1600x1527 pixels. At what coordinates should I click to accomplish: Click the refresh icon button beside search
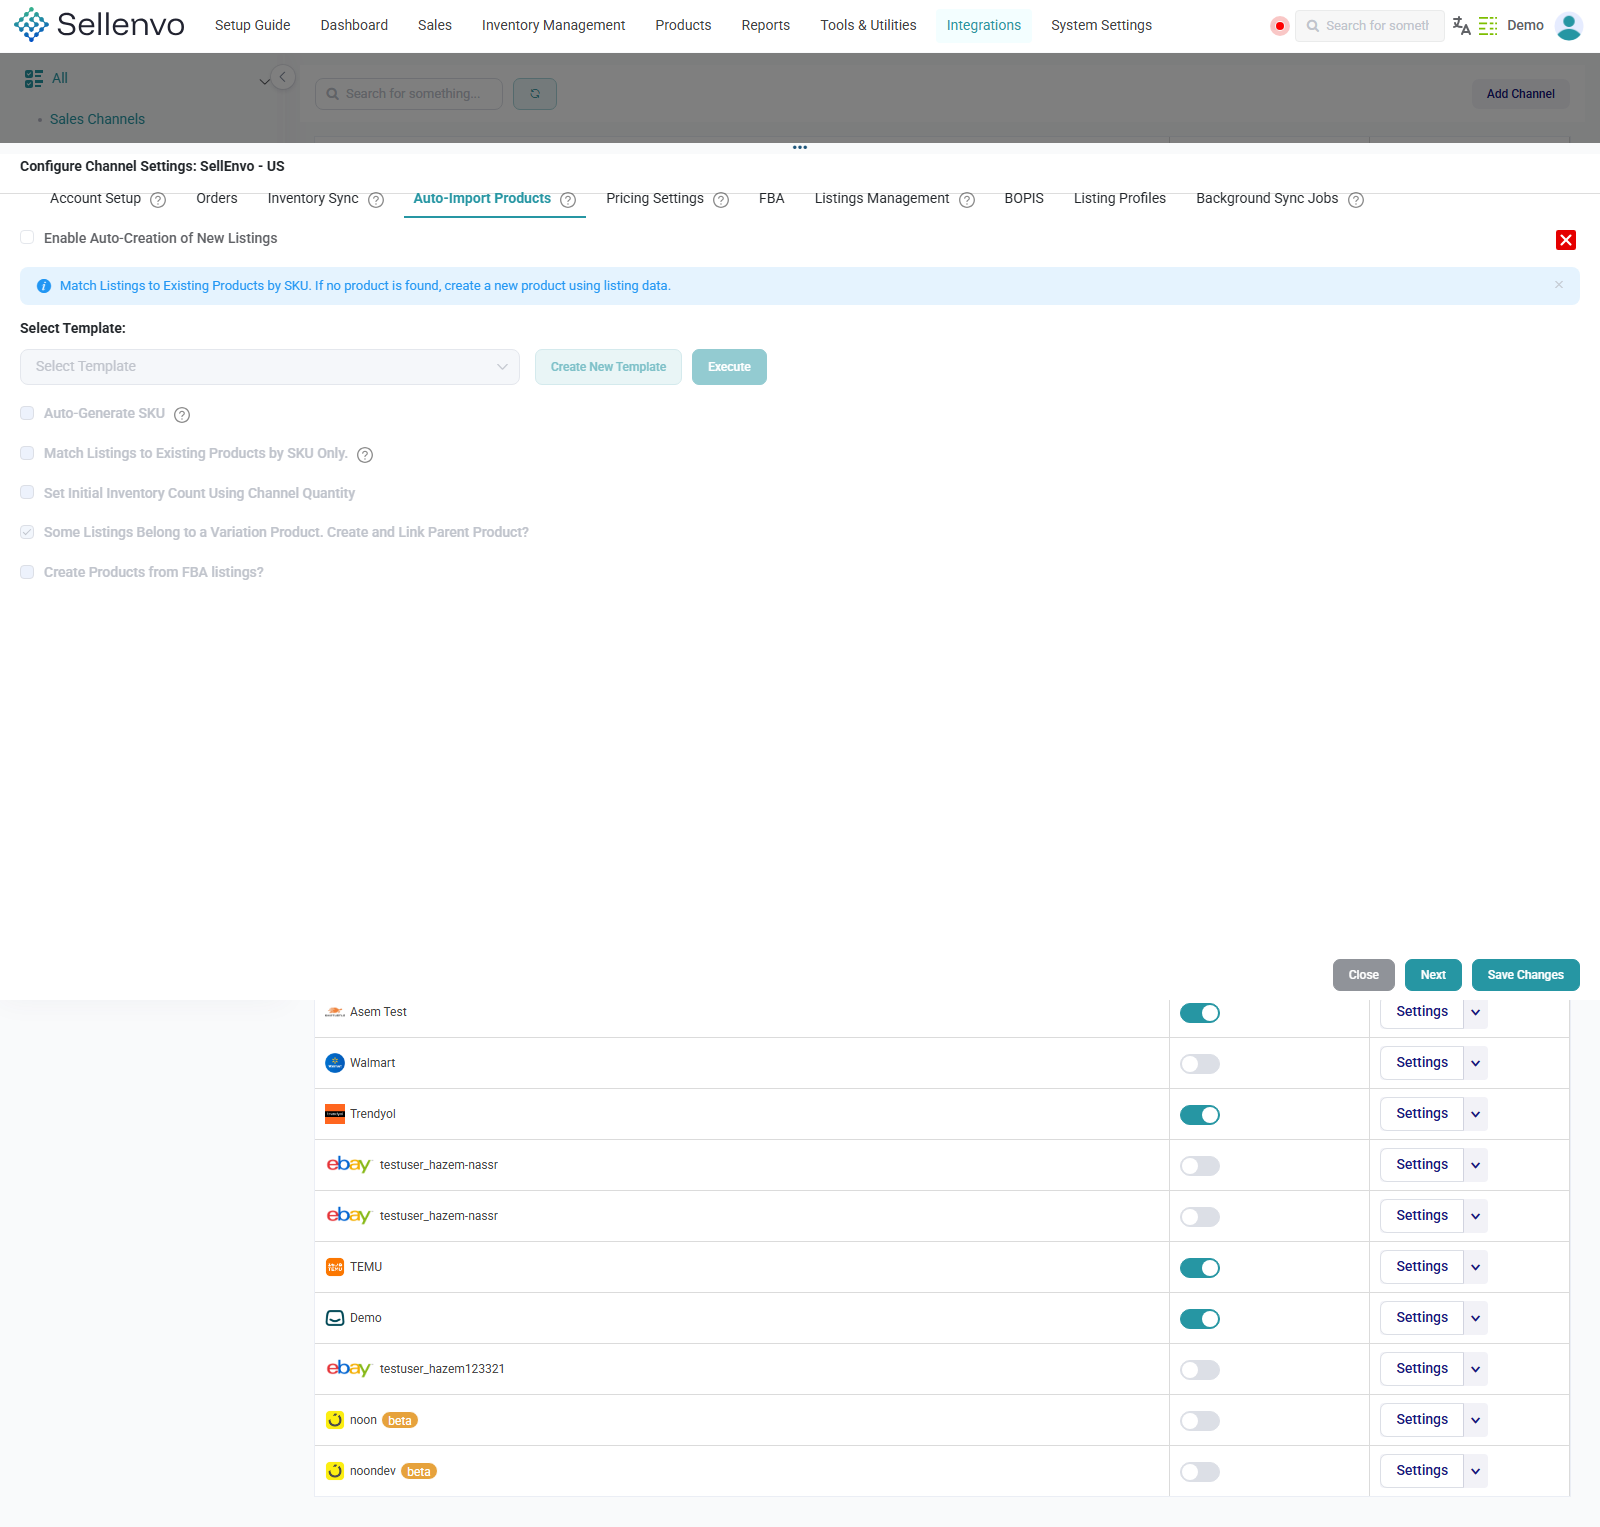click(535, 94)
